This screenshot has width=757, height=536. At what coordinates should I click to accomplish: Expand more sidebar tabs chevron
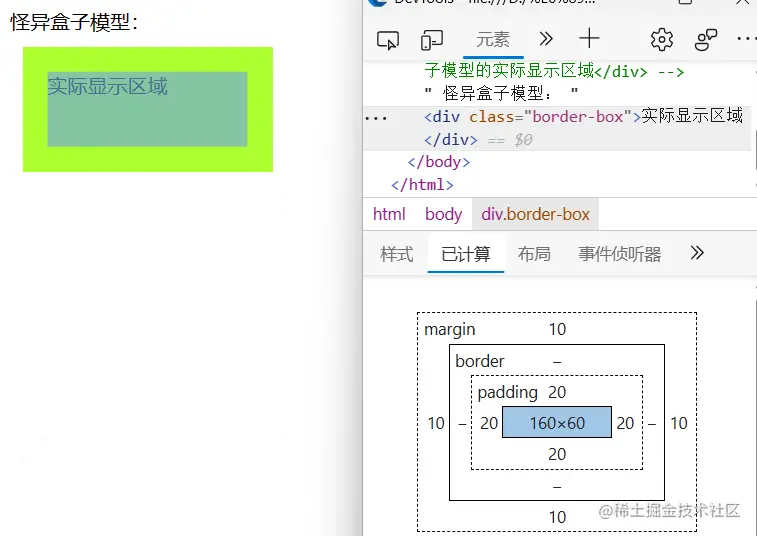[x=697, y=253]
